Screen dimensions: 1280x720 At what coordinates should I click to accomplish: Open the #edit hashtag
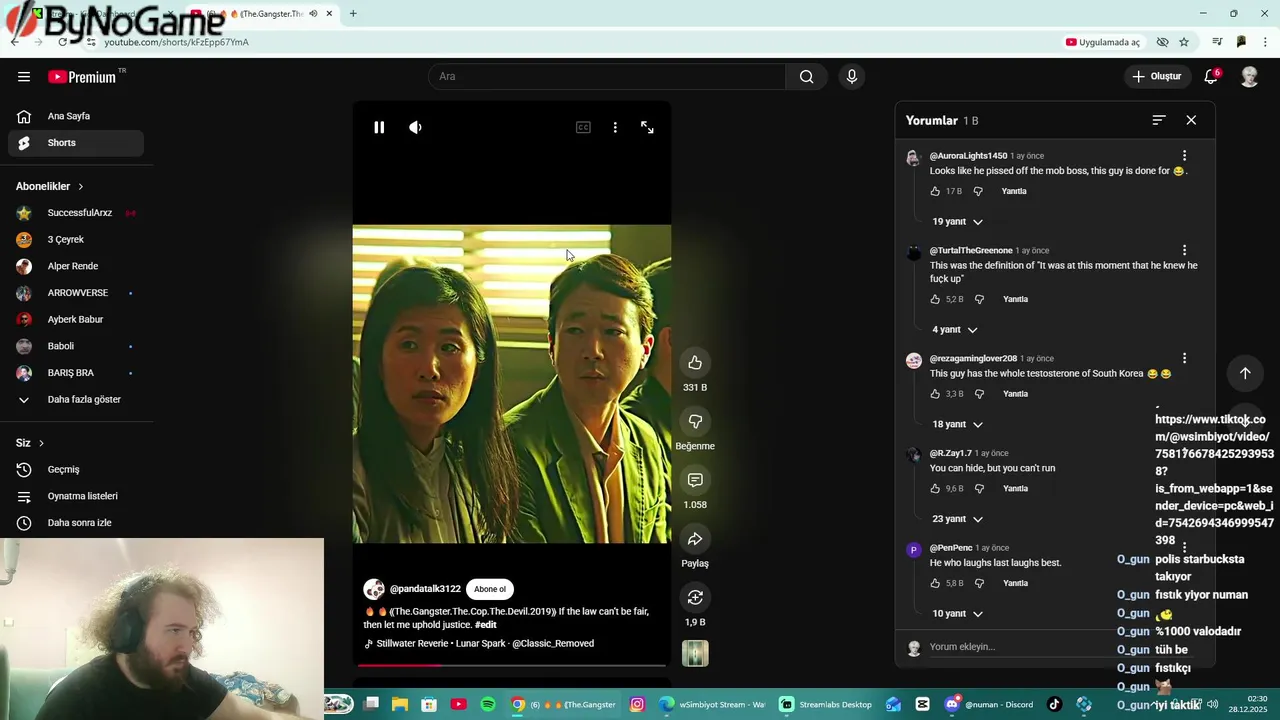[486, 625]
